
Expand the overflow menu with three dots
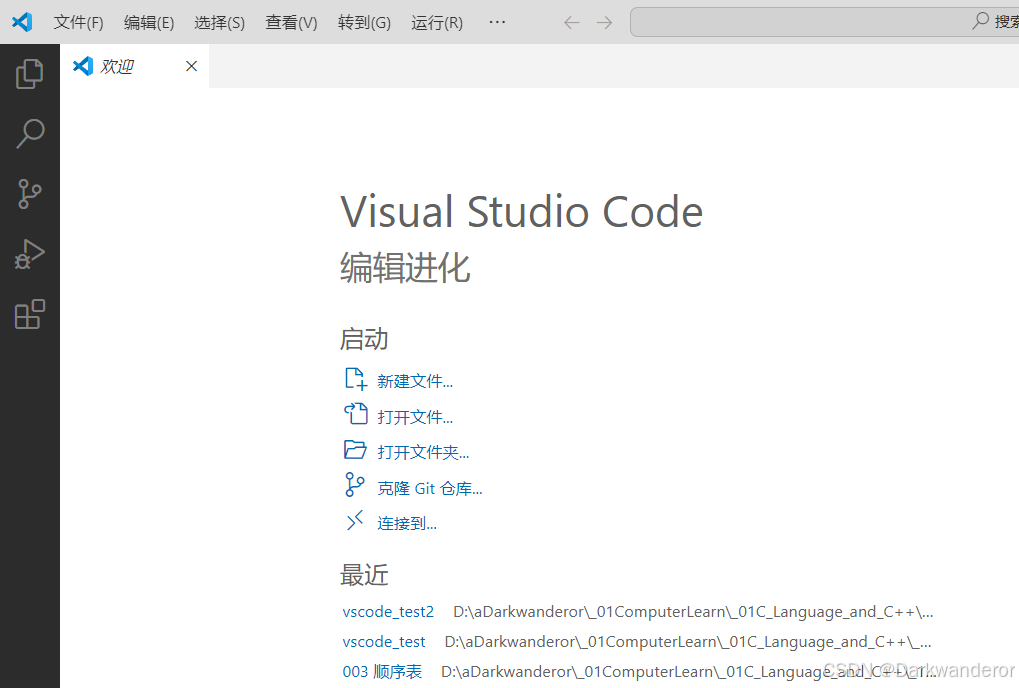point(497,22)
